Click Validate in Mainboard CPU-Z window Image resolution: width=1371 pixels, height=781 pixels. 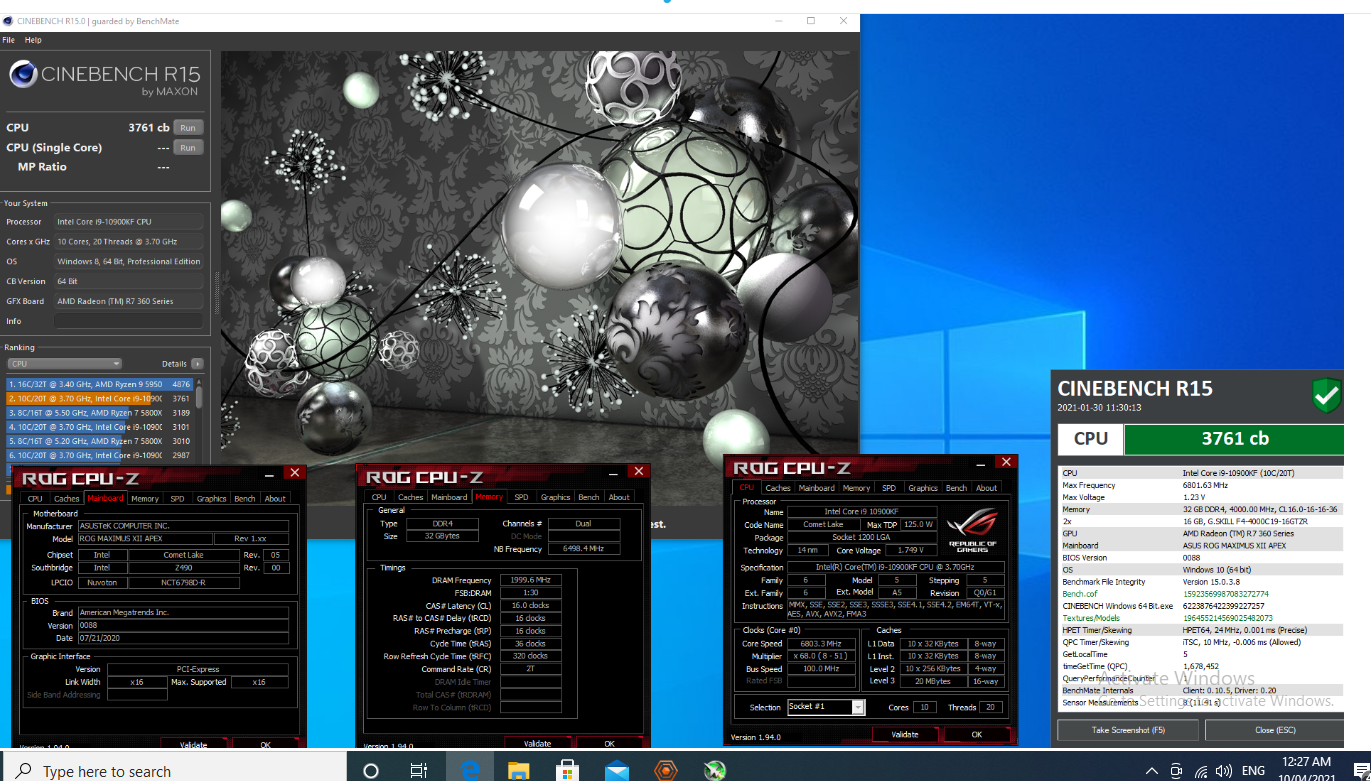coord(193,744)
